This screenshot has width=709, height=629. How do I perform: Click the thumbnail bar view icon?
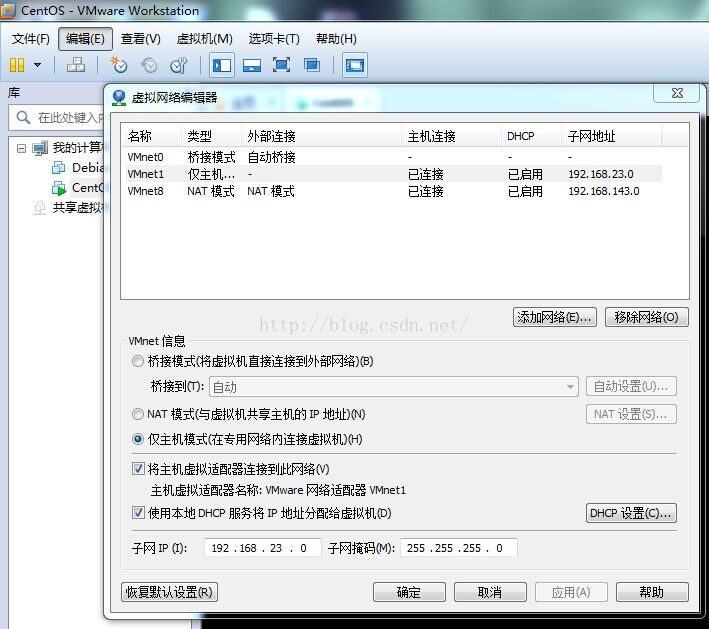click(x=252, y=65)
